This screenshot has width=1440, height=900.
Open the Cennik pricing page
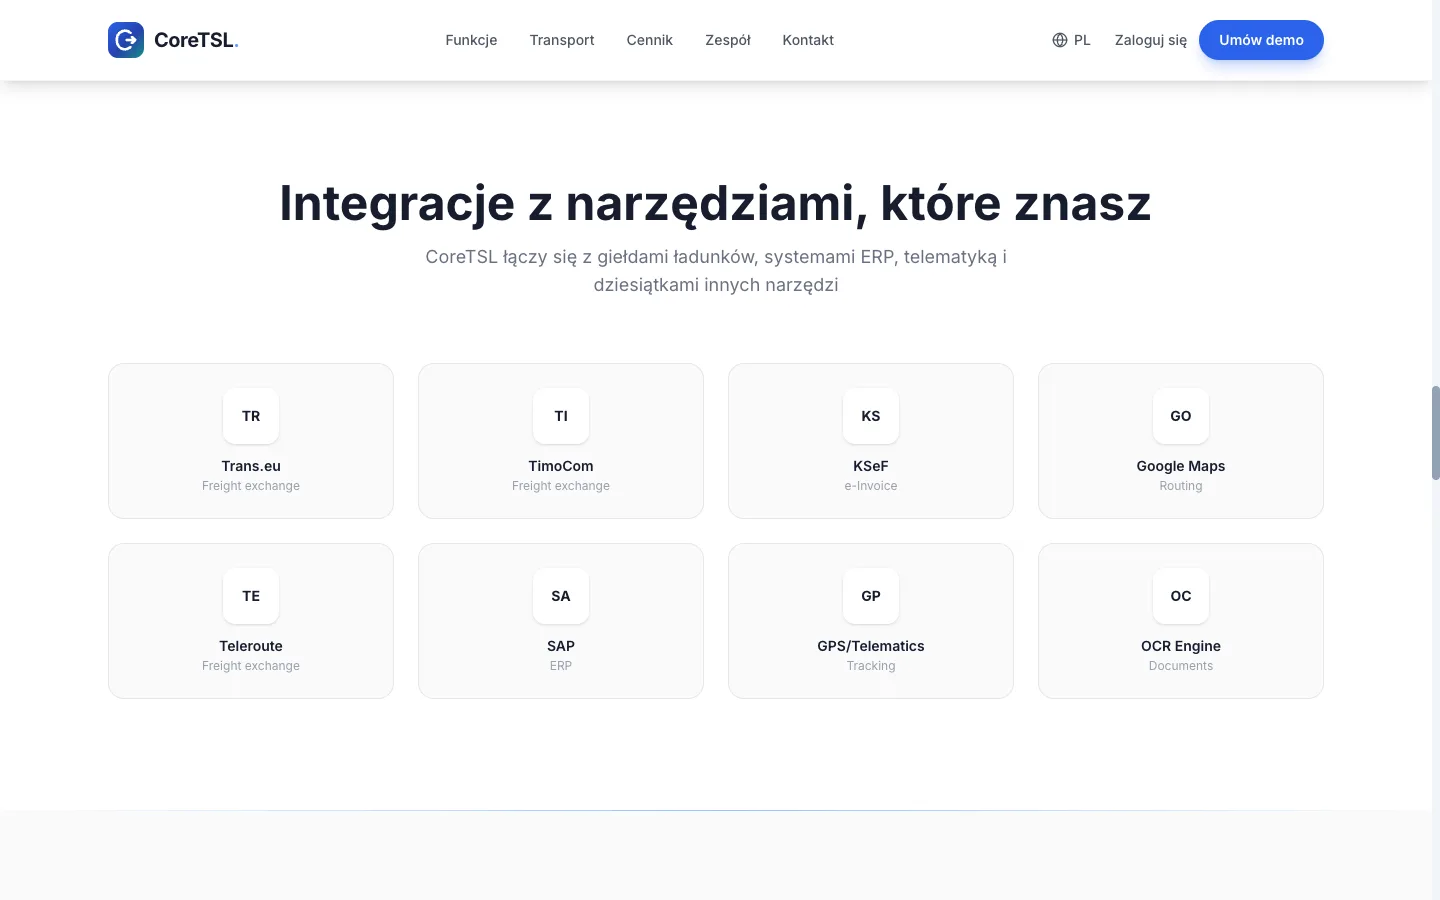point(650,40)
